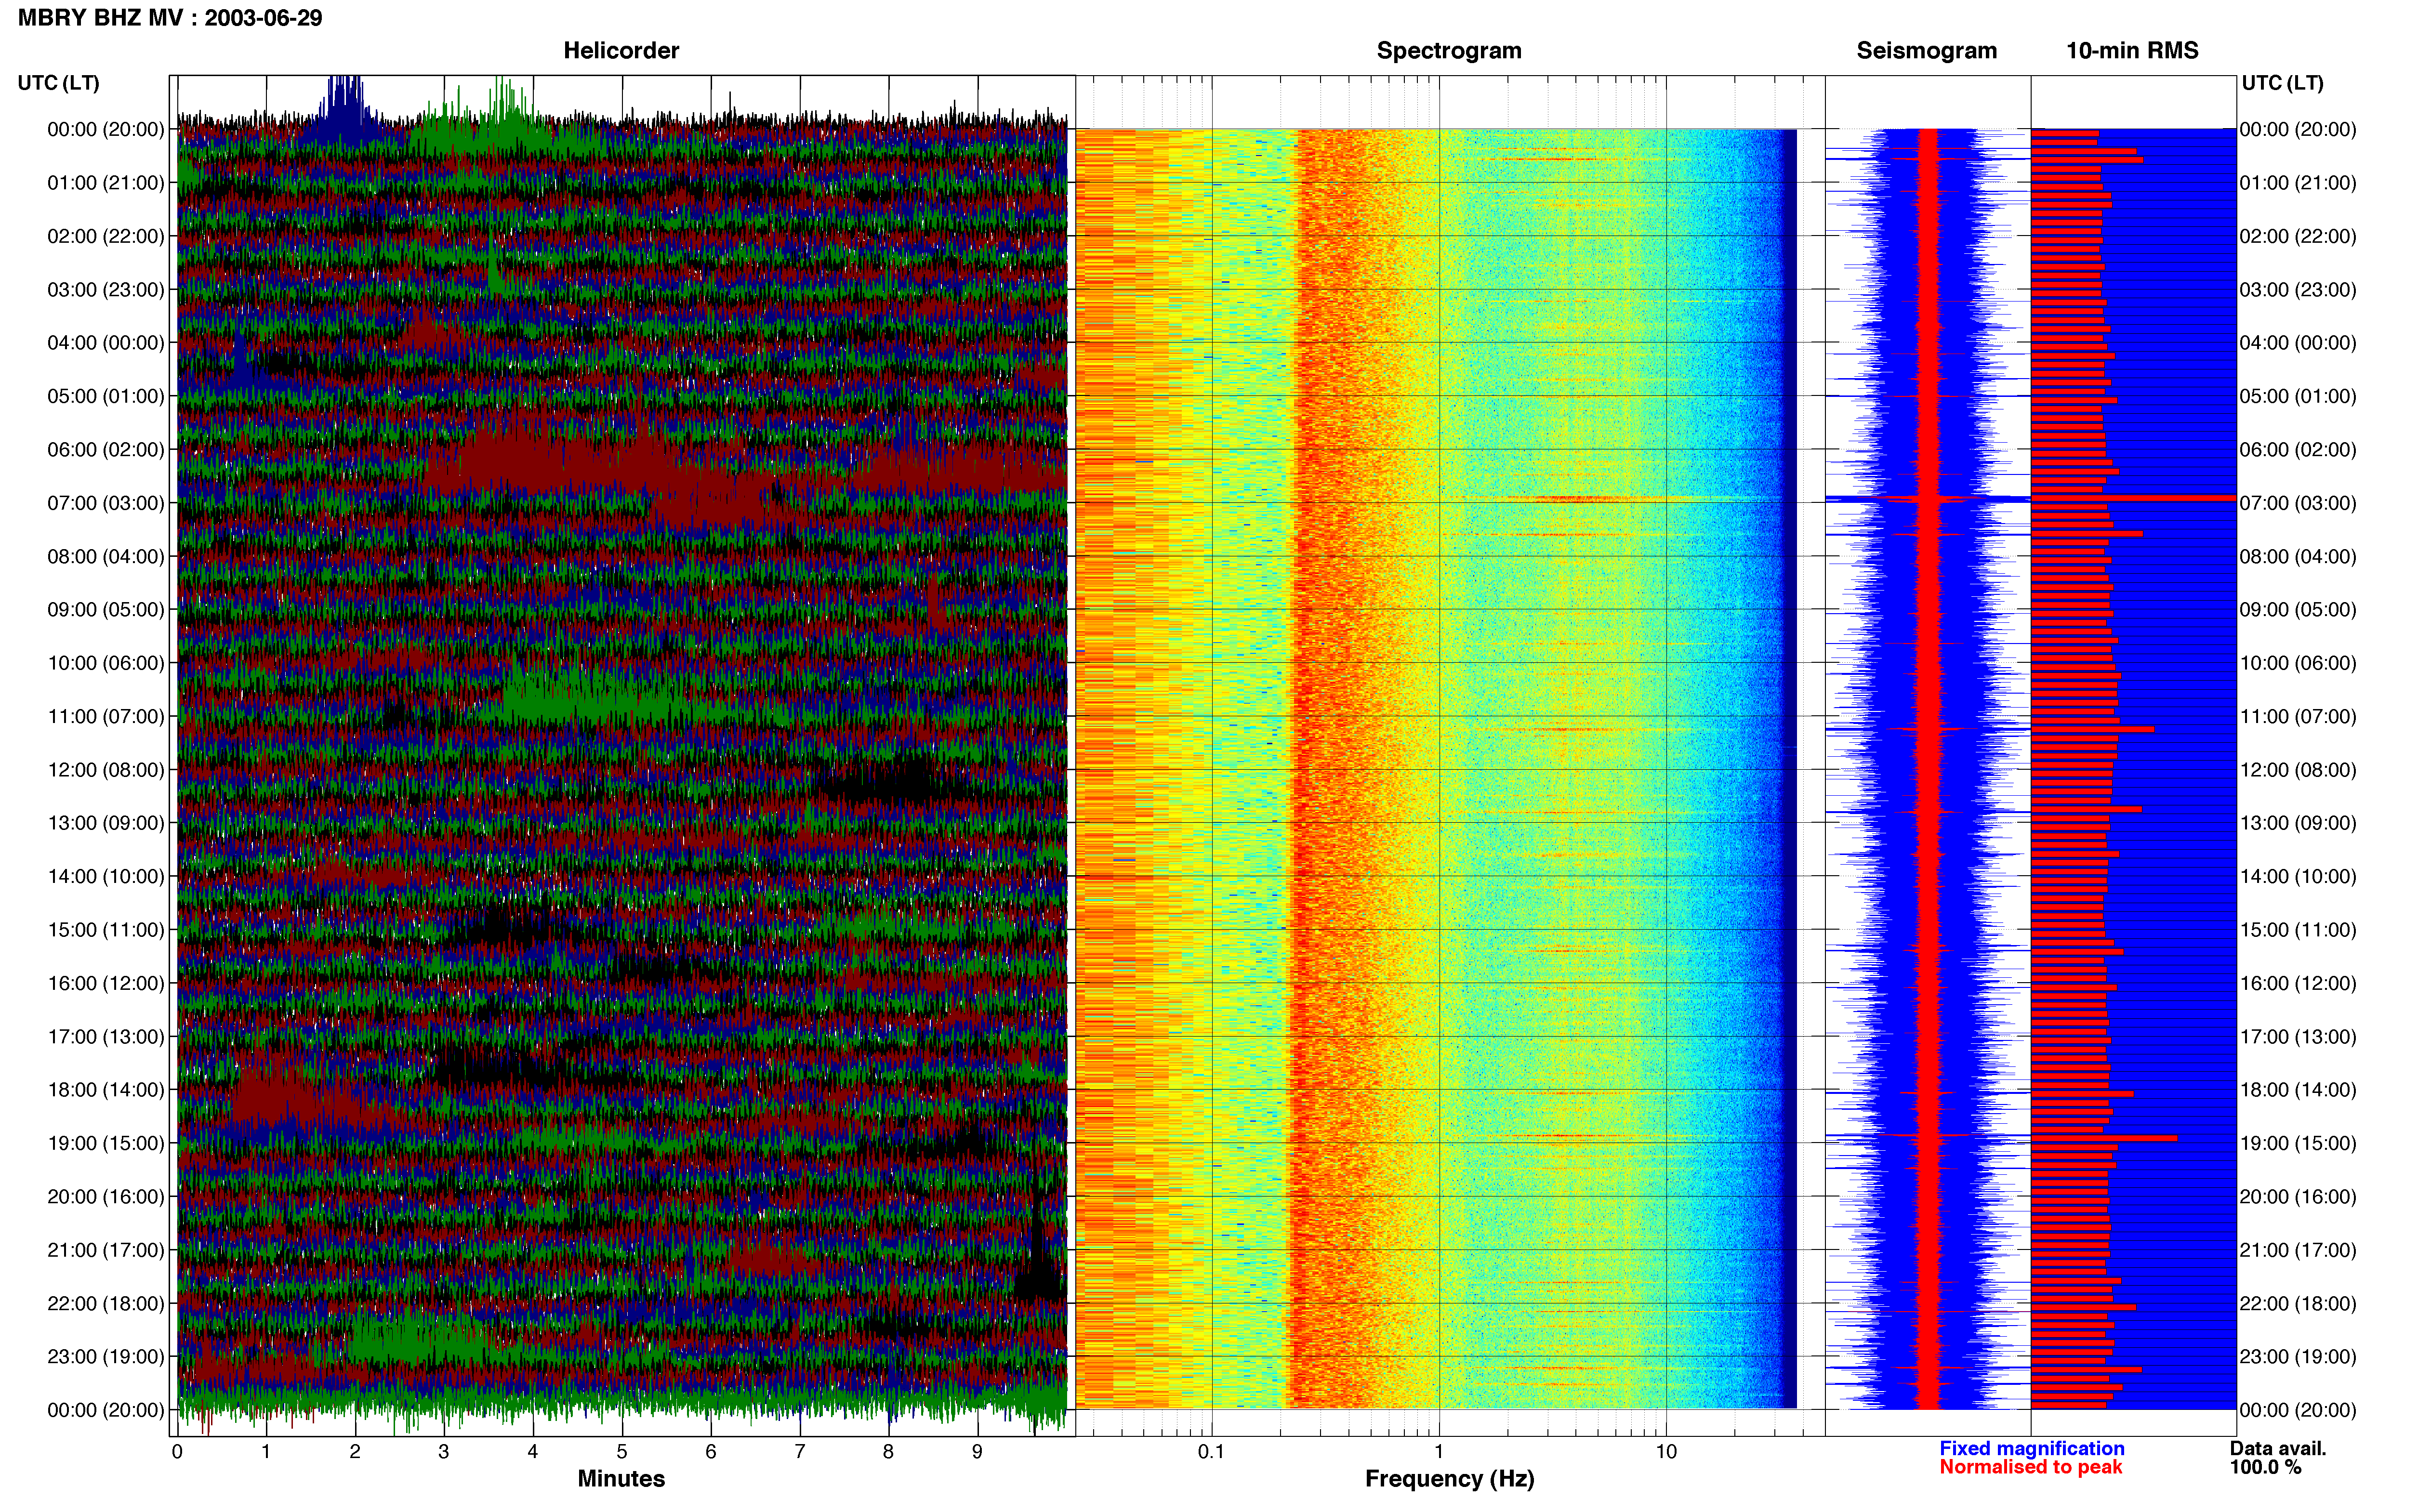This screenshot has width=2418, height=1512.
Task: Click right time label '07:00 (03:00)'
Action: pyautogui.click(x=2298, y=502)
